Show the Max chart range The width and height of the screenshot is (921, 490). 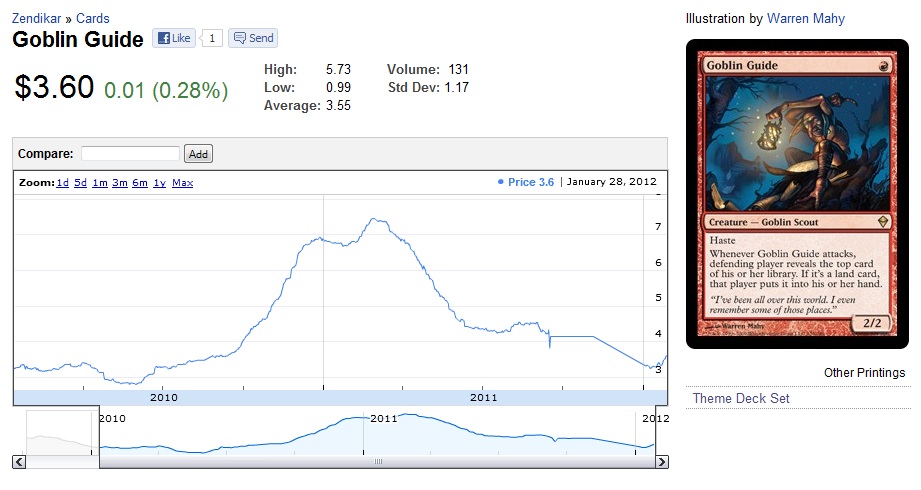(182, 183)
